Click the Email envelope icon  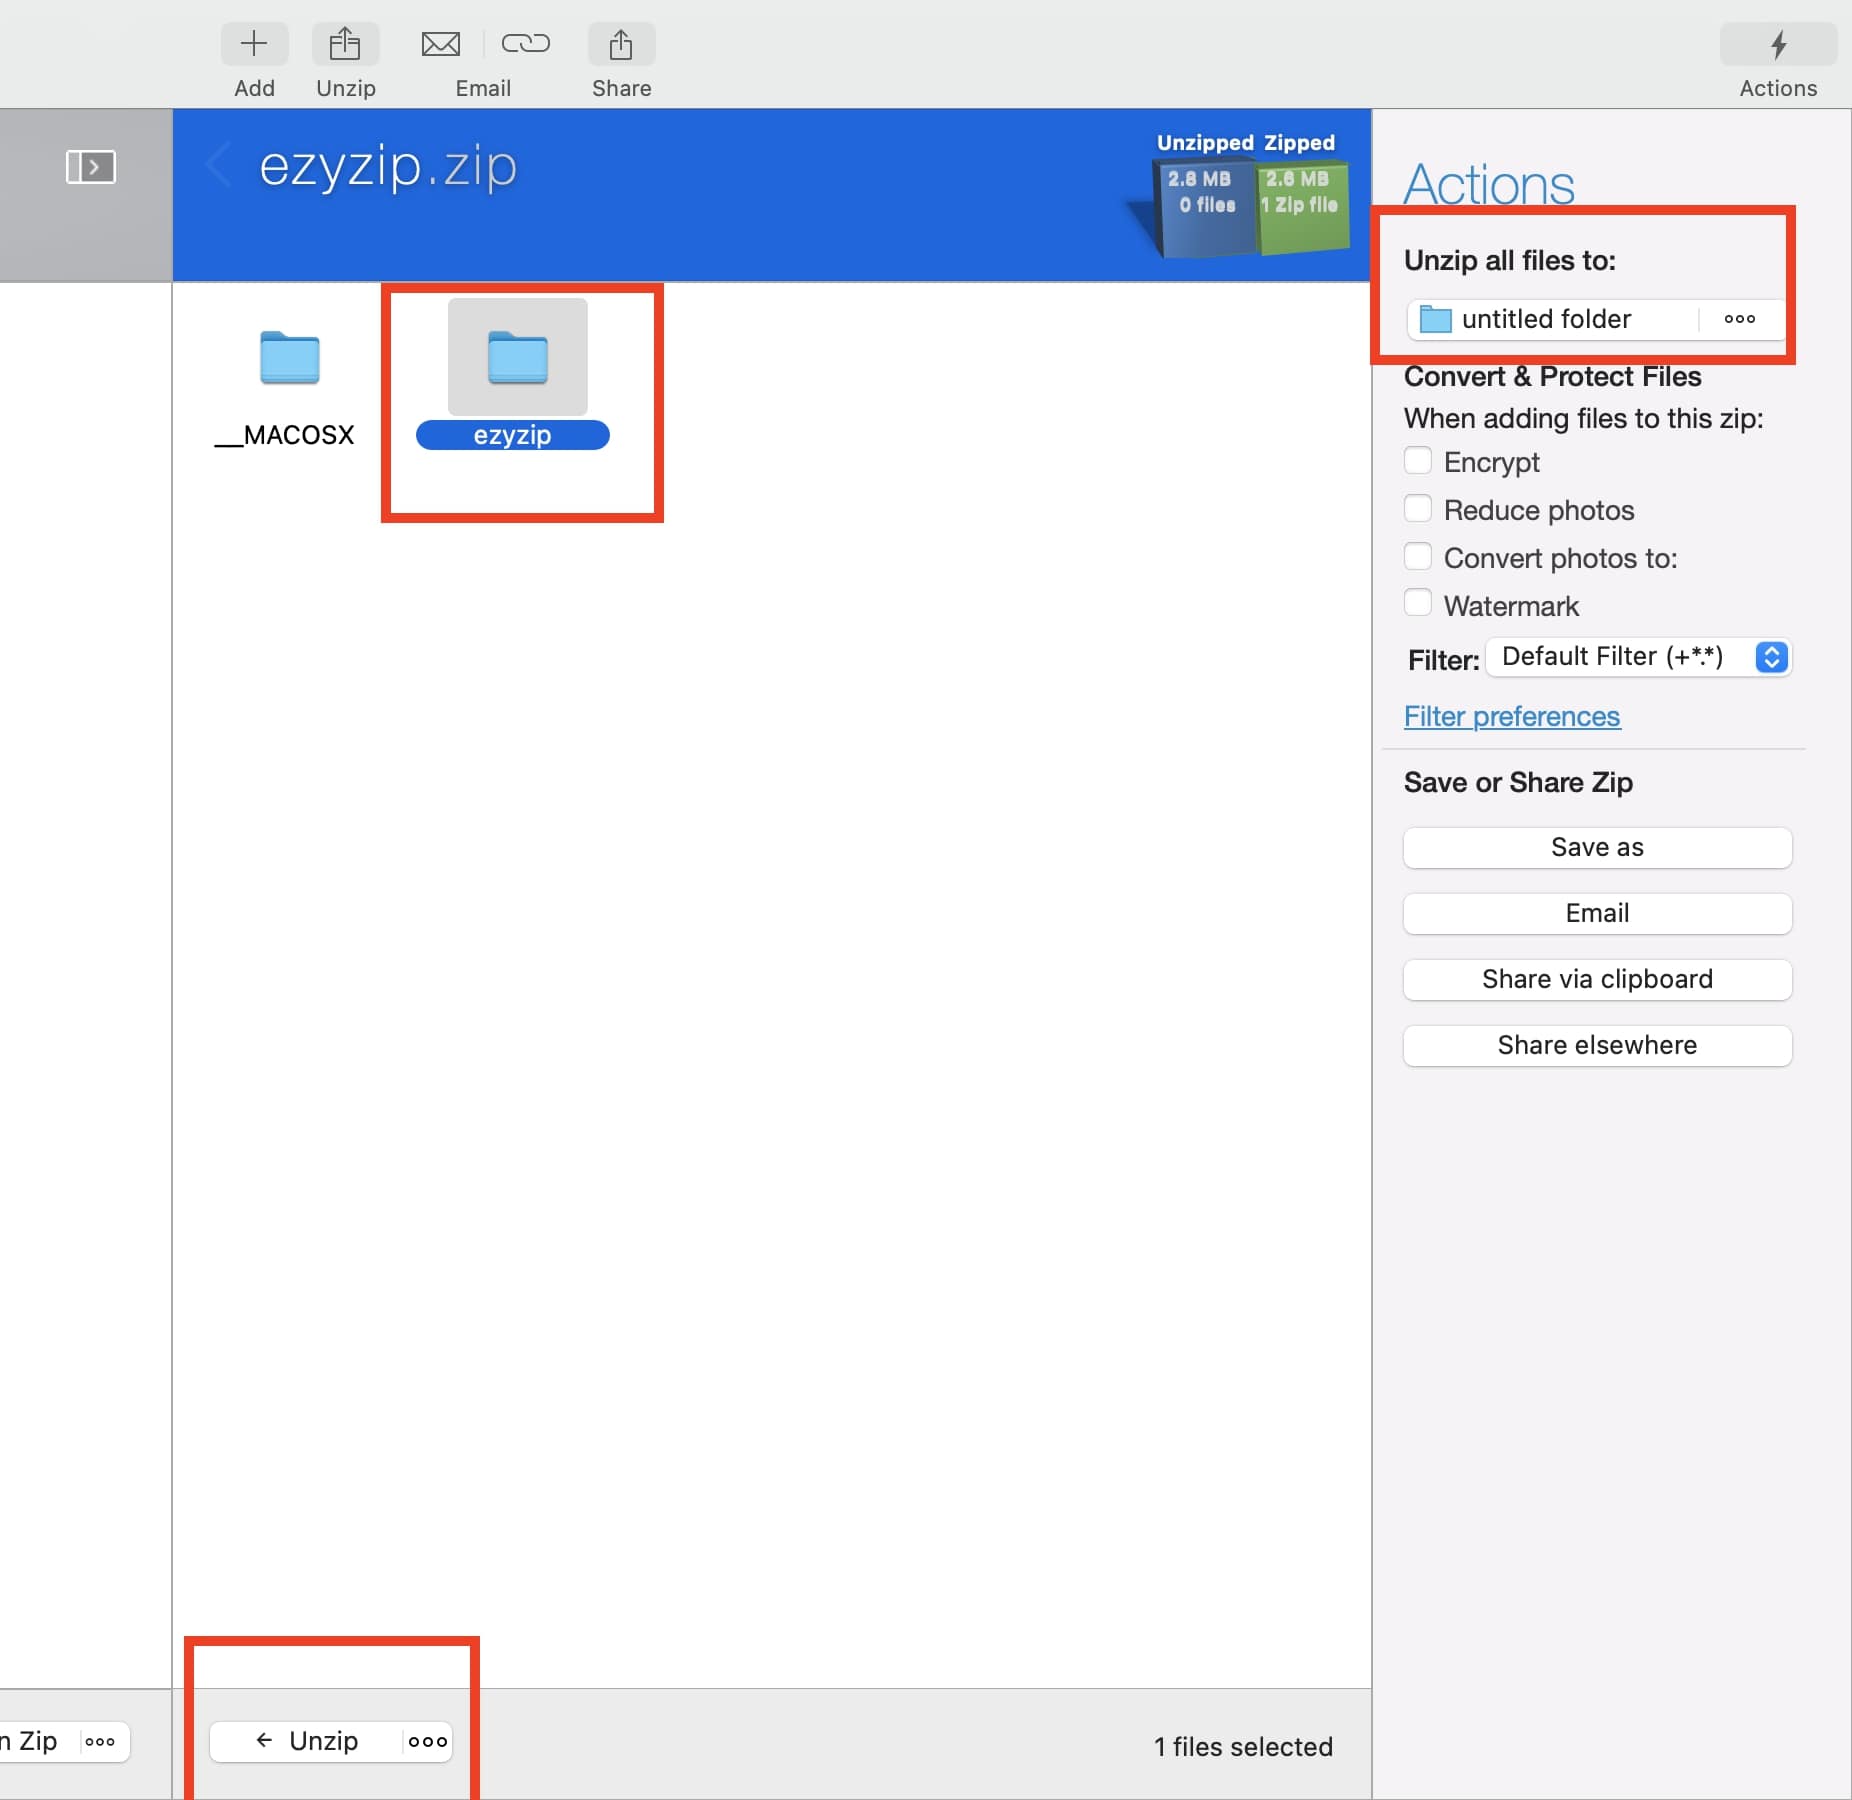pos(441,44)
